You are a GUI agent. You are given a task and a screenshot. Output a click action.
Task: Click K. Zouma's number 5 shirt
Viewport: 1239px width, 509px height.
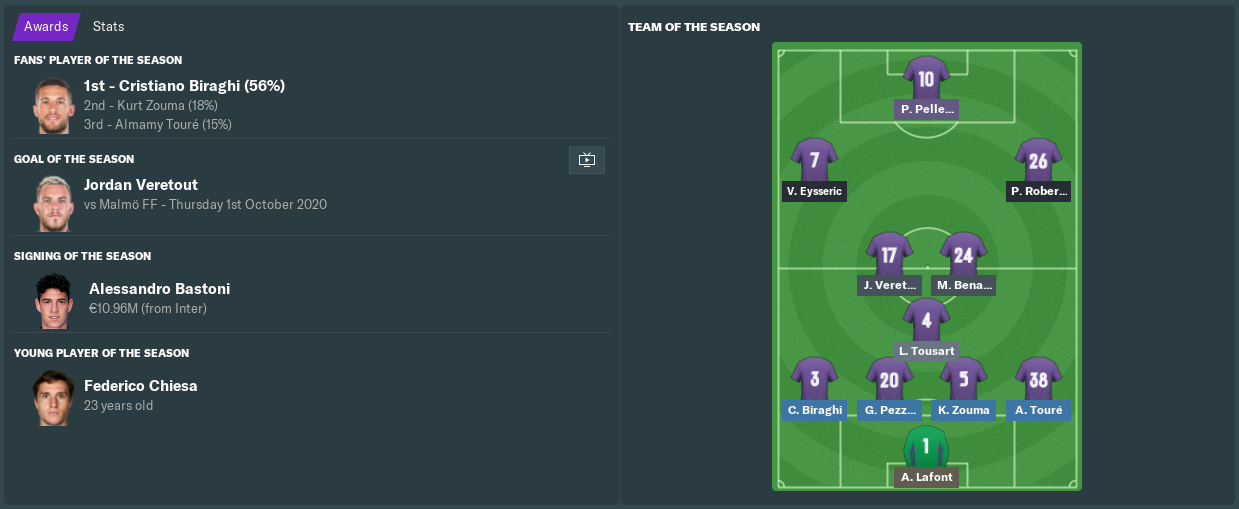[963, 379]
